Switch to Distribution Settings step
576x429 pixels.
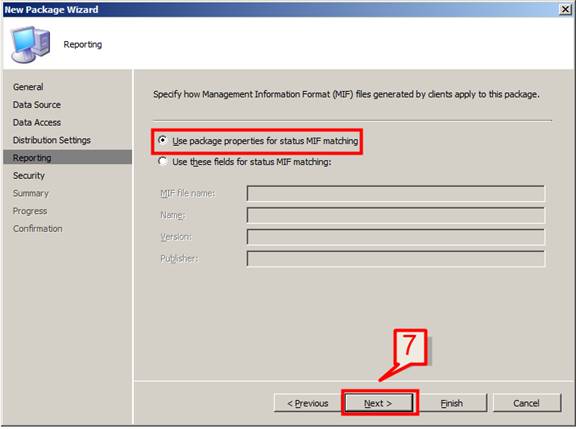click(x=52, y=140)
